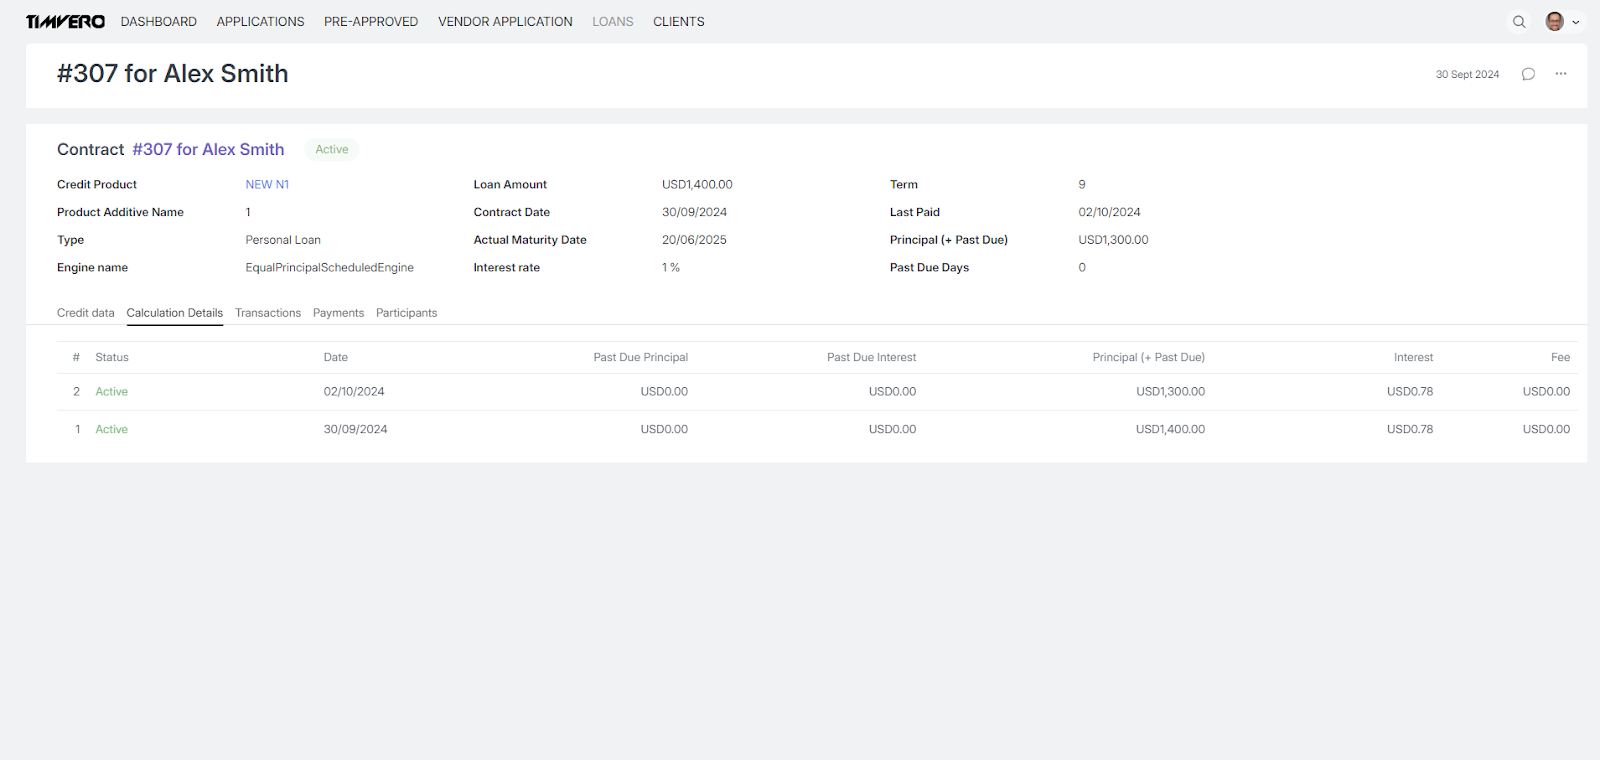Expand the user profile dropdown arrow
Viewport: 1600px width, 760px height.
[x=1576, y=22]
